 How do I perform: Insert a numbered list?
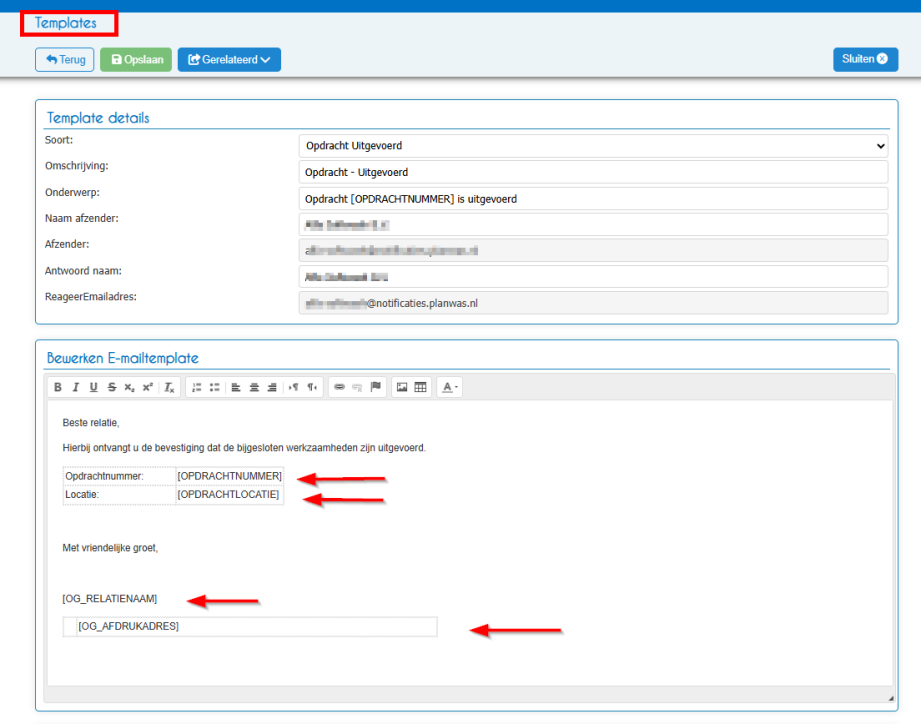[x=197, y=388]
